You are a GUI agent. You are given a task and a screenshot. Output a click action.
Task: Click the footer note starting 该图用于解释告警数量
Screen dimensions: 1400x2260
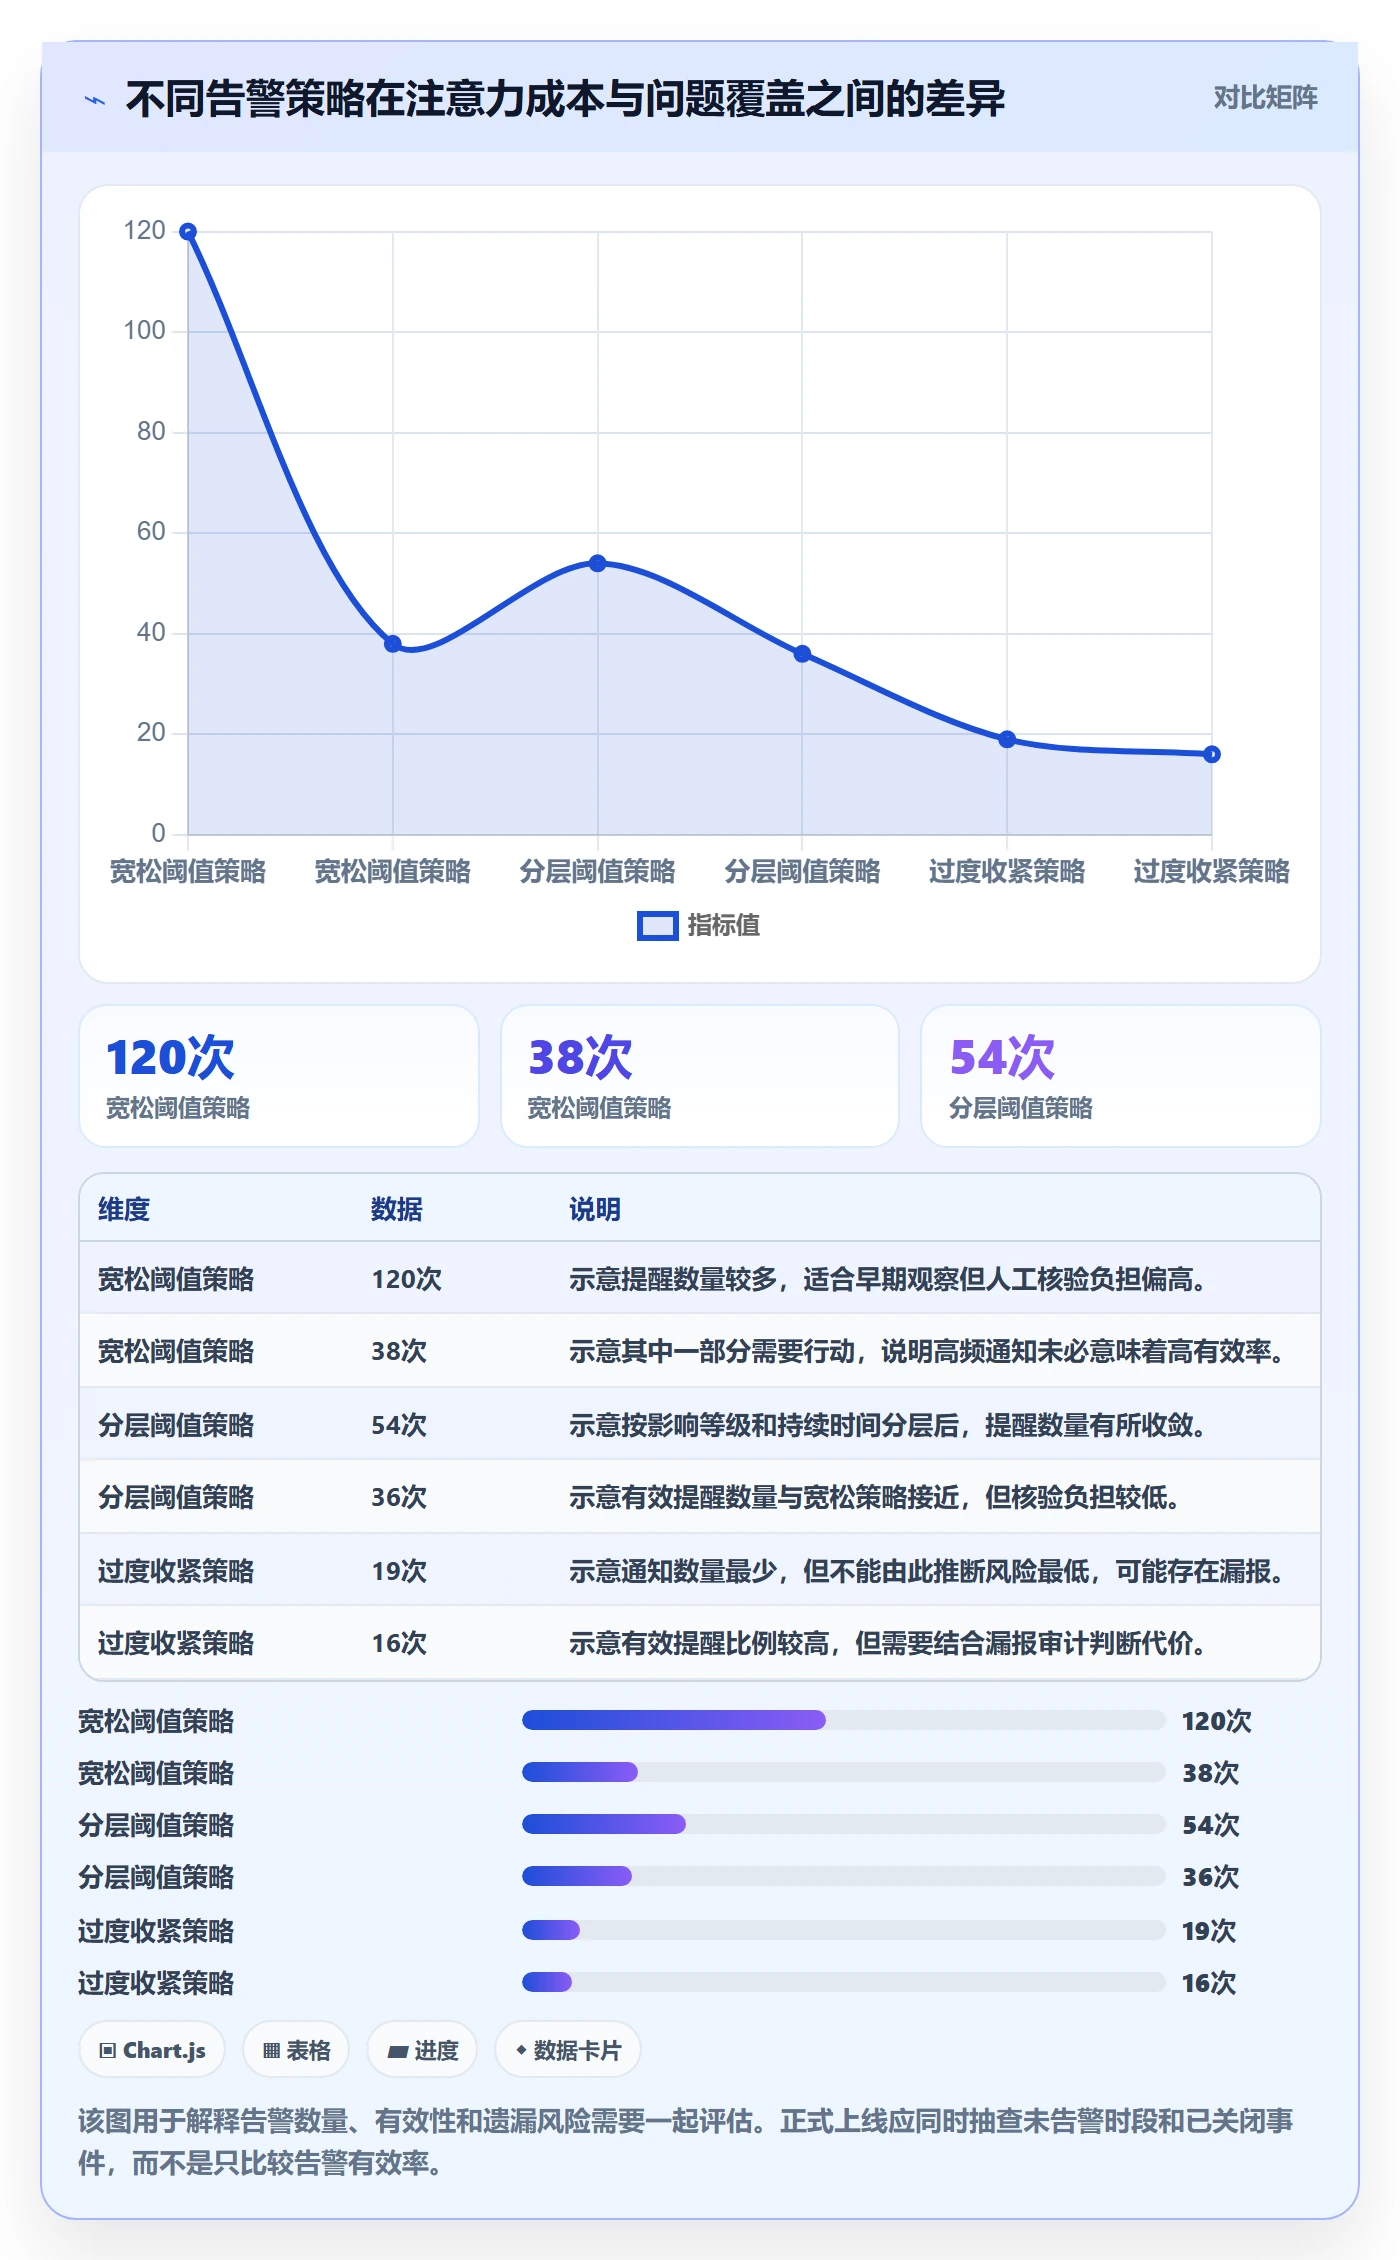pyautogui.click(x=686, y=2142)
